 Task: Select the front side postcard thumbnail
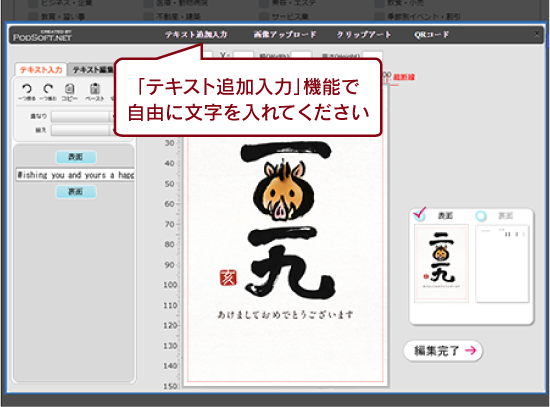442,263
